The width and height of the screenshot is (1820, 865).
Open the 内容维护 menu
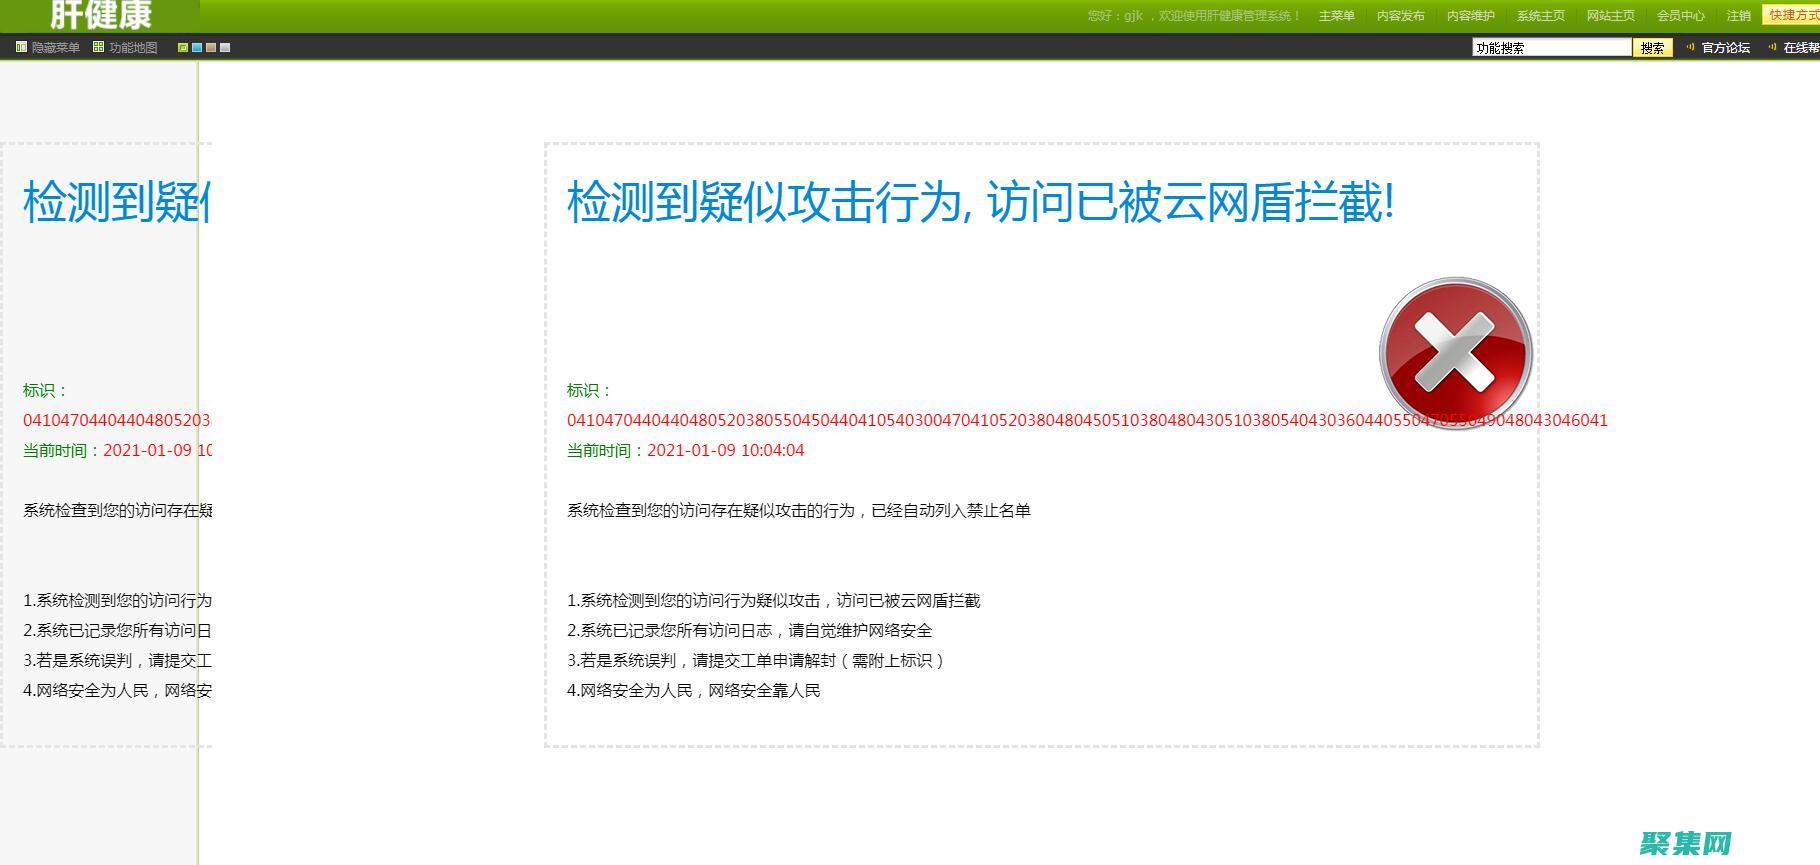(x=1470, y=16)
